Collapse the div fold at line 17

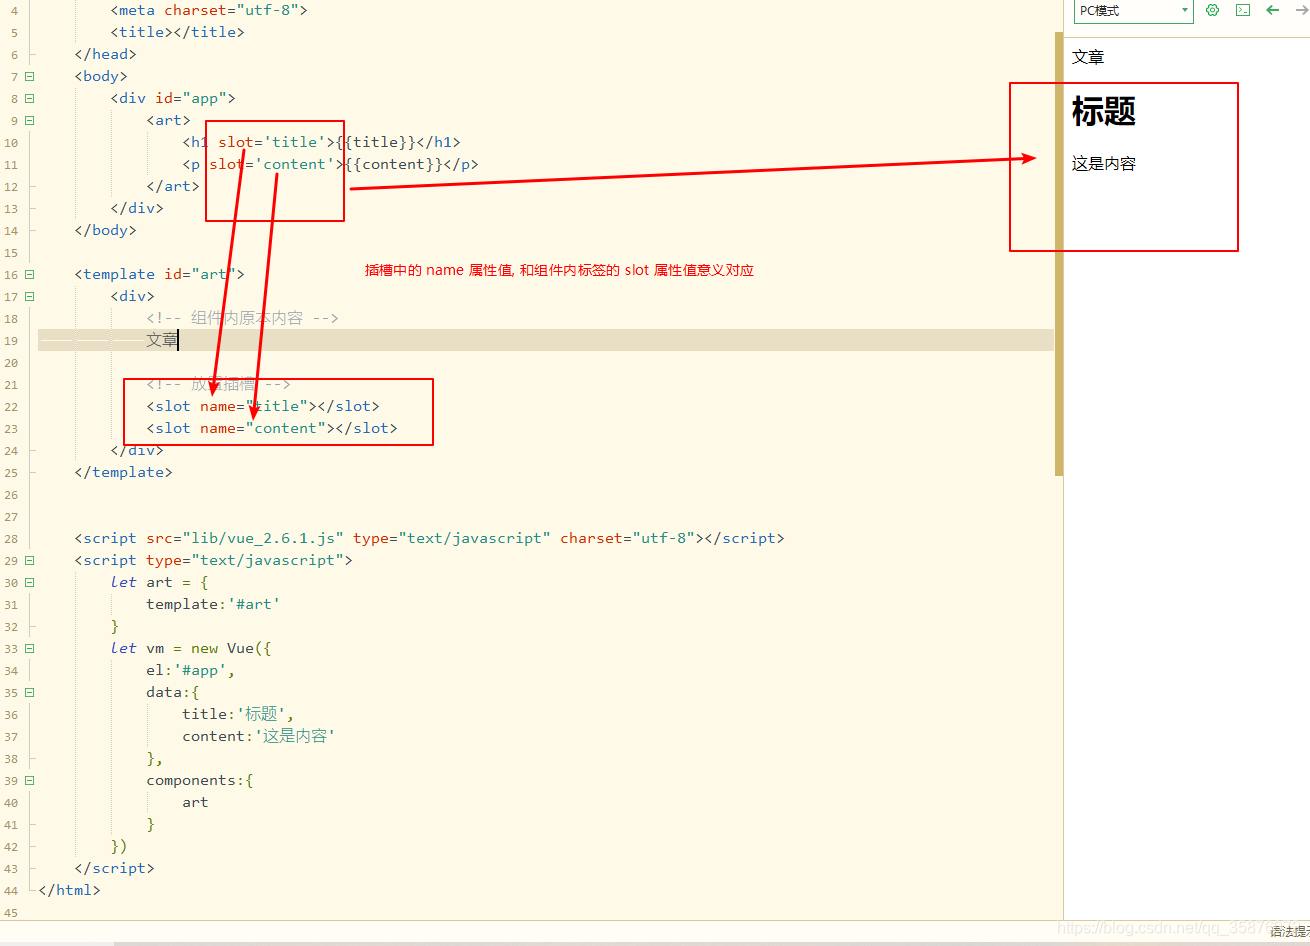click(29, 296)
